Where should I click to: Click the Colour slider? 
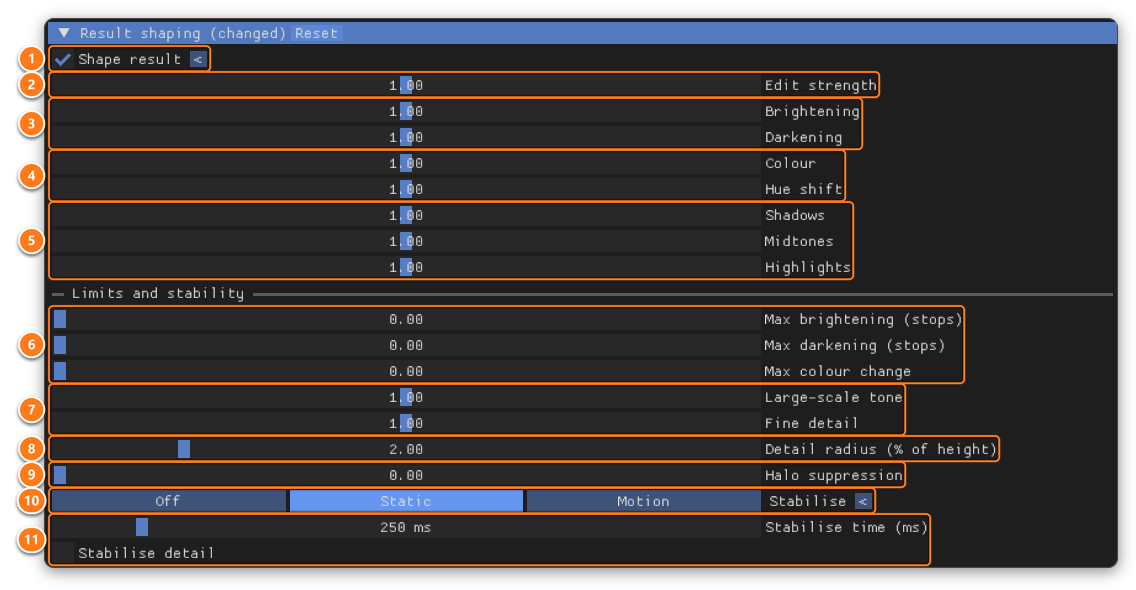pyautogui.click(x=406, y=164)
